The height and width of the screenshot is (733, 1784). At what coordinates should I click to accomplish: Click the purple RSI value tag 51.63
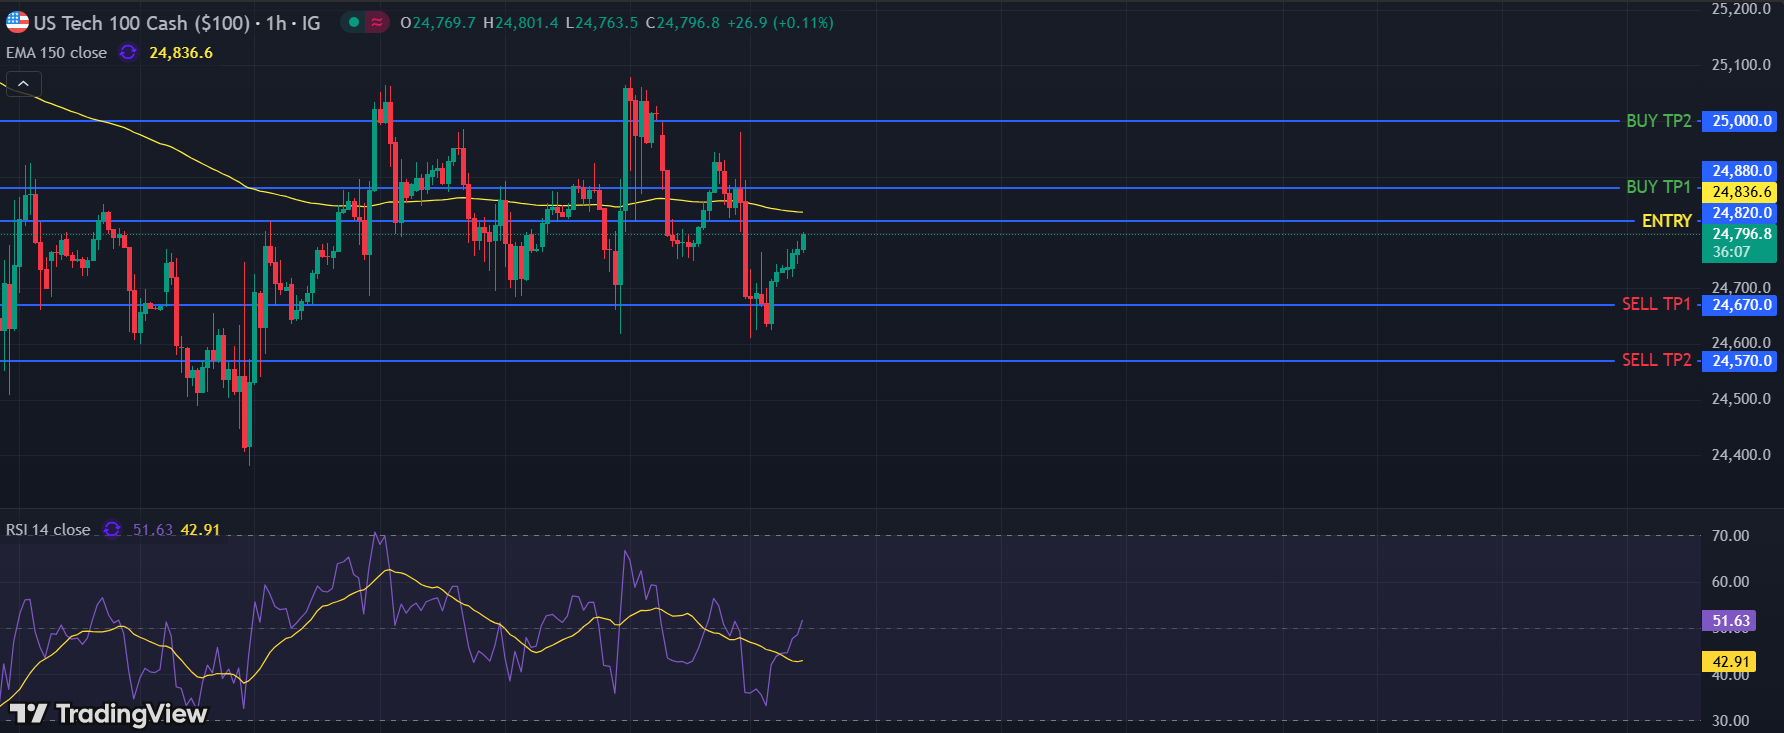pyautogui.click(x=1730, y=621)
